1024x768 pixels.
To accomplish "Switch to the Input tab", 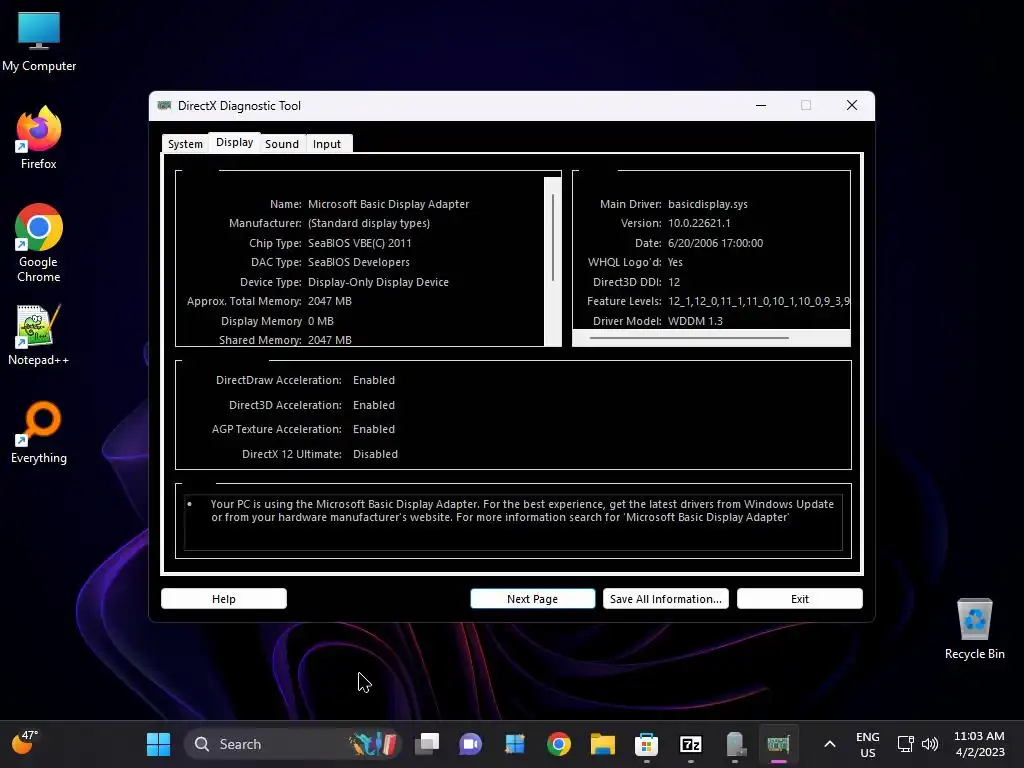I will click(x=327, y=144).
